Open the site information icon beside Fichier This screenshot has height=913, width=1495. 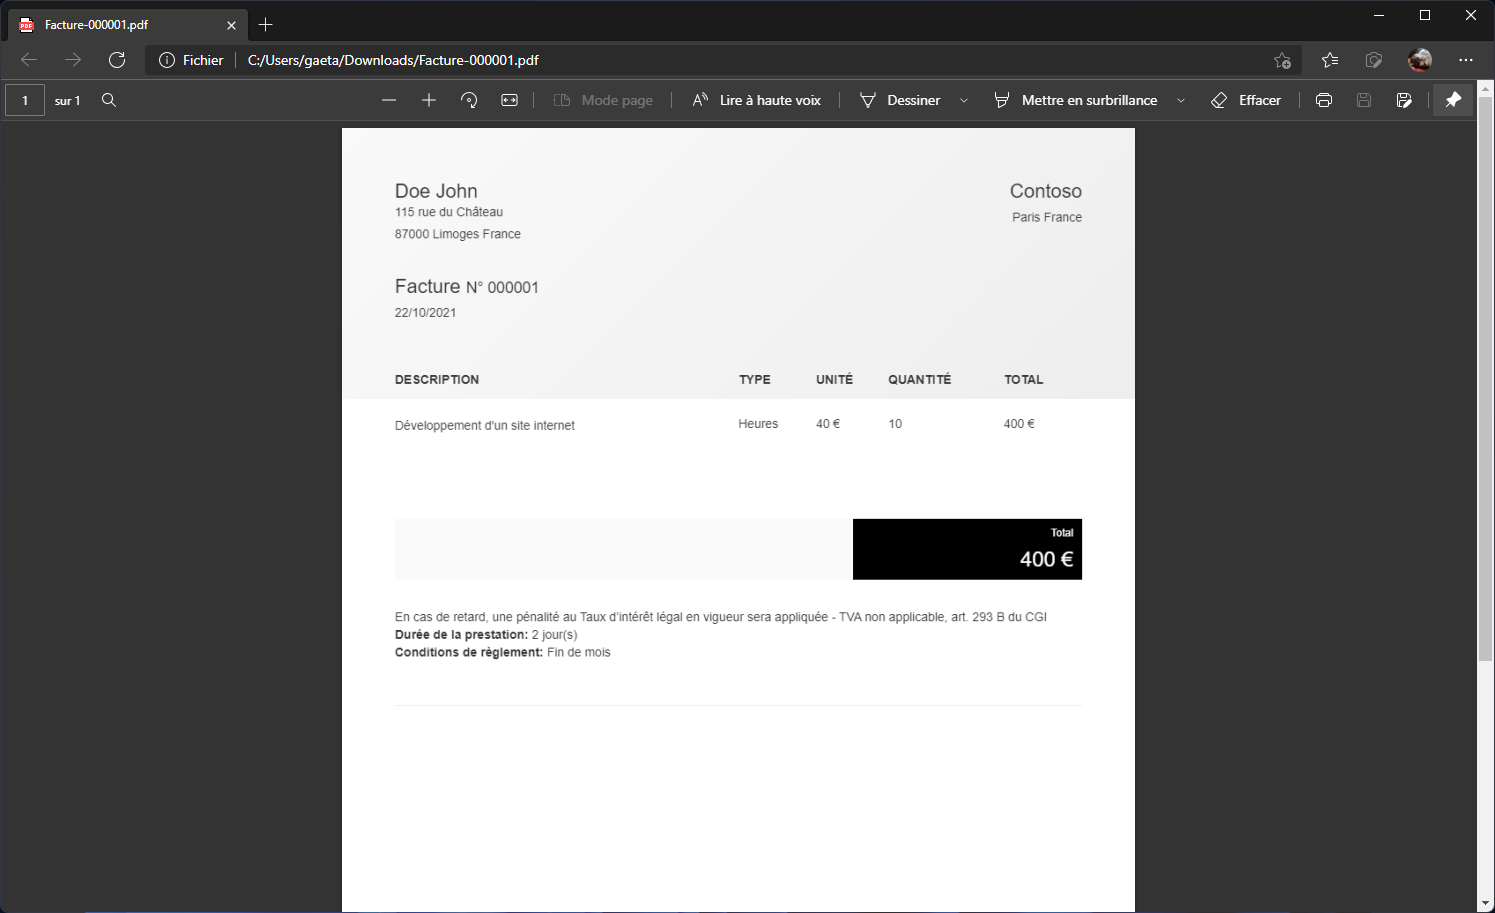(x=167, y=60)
